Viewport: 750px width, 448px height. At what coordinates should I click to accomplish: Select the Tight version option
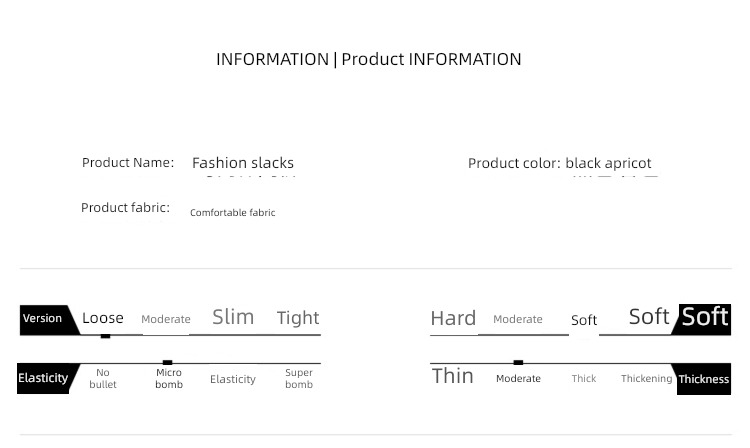pos(298,317)
